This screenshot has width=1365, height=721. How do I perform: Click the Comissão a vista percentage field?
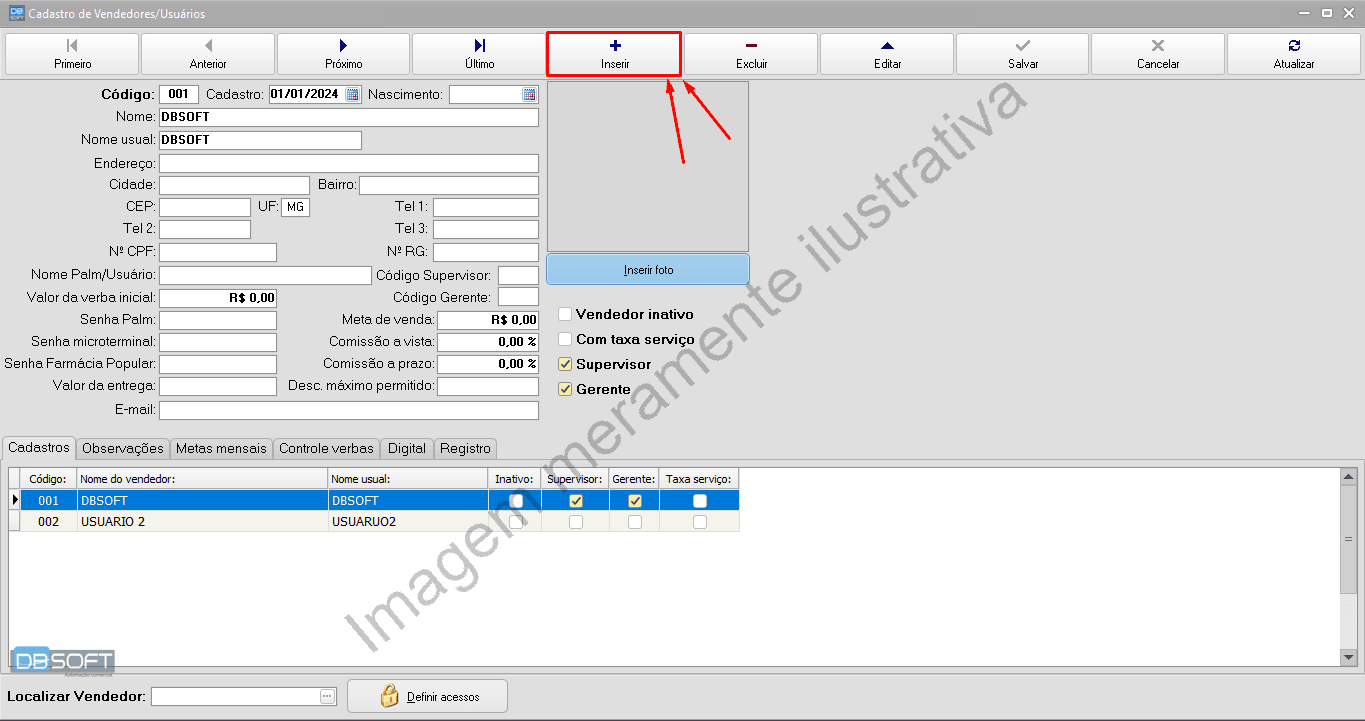point(488,342)
